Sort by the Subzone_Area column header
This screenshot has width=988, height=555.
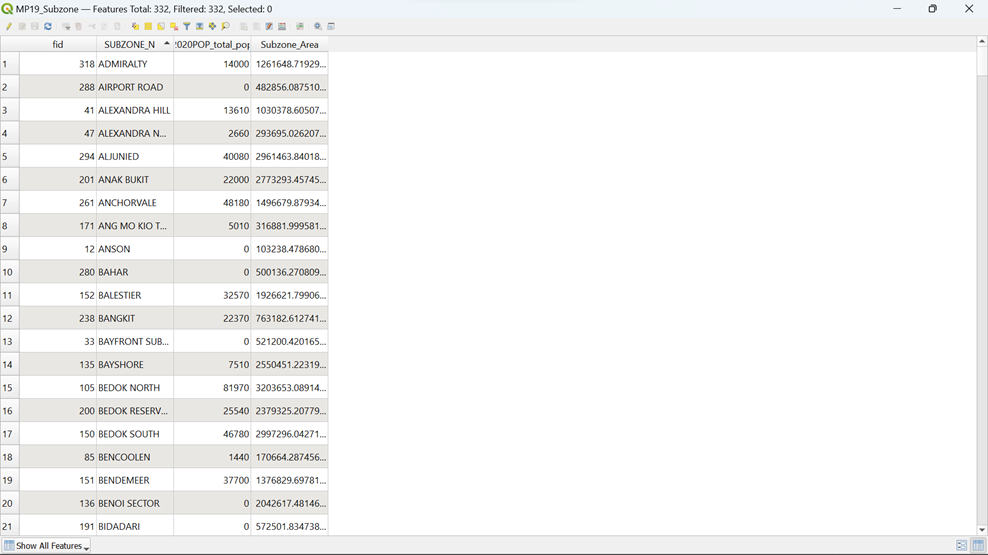tap(289, 44)
